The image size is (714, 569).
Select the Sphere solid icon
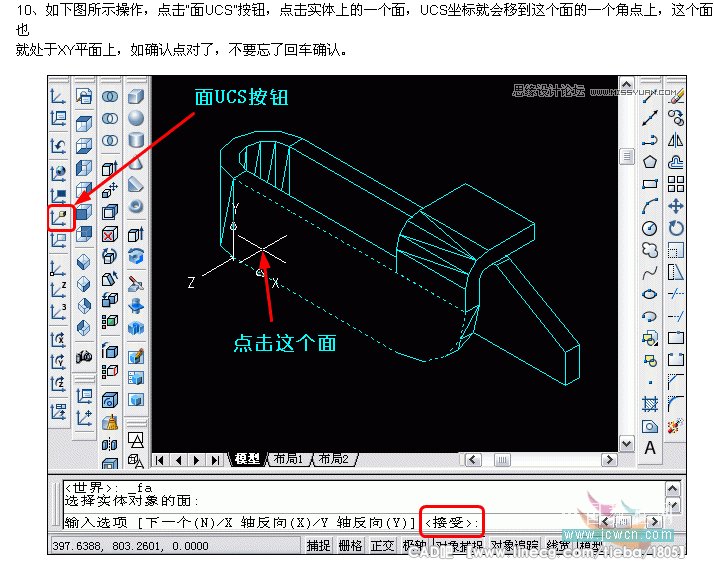point(136,118)
